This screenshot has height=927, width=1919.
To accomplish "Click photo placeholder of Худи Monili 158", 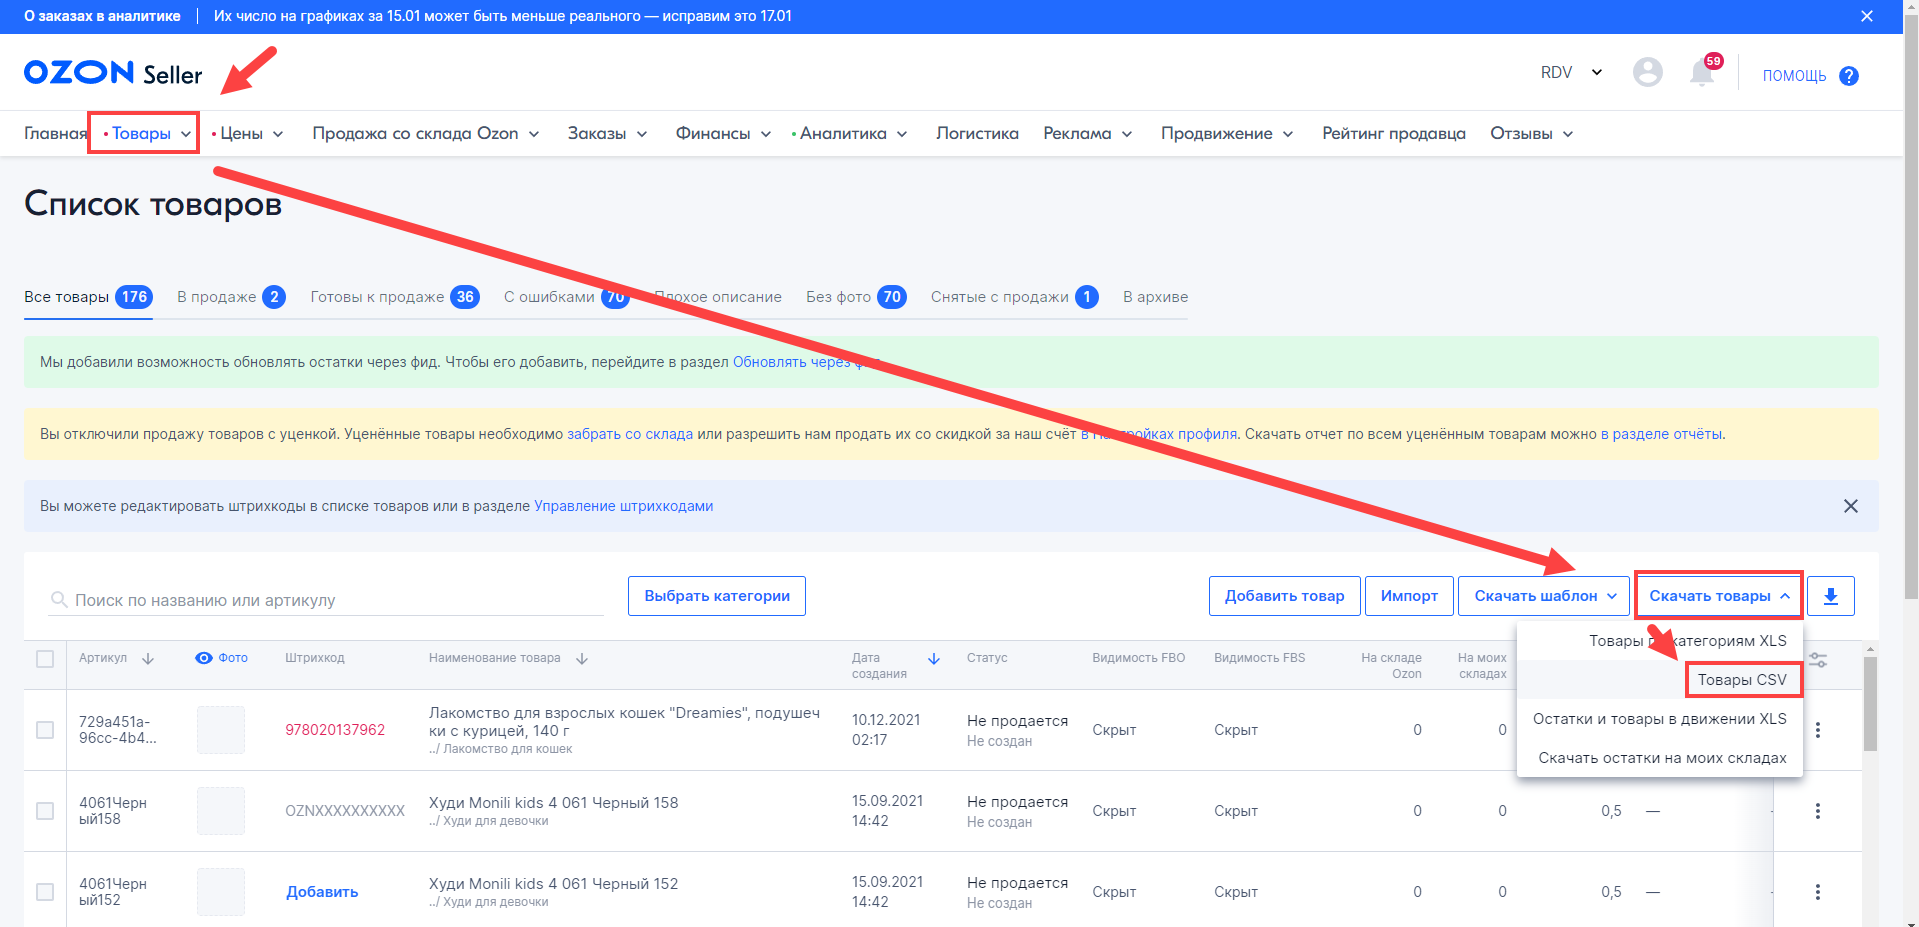I will tap(221, 811).
